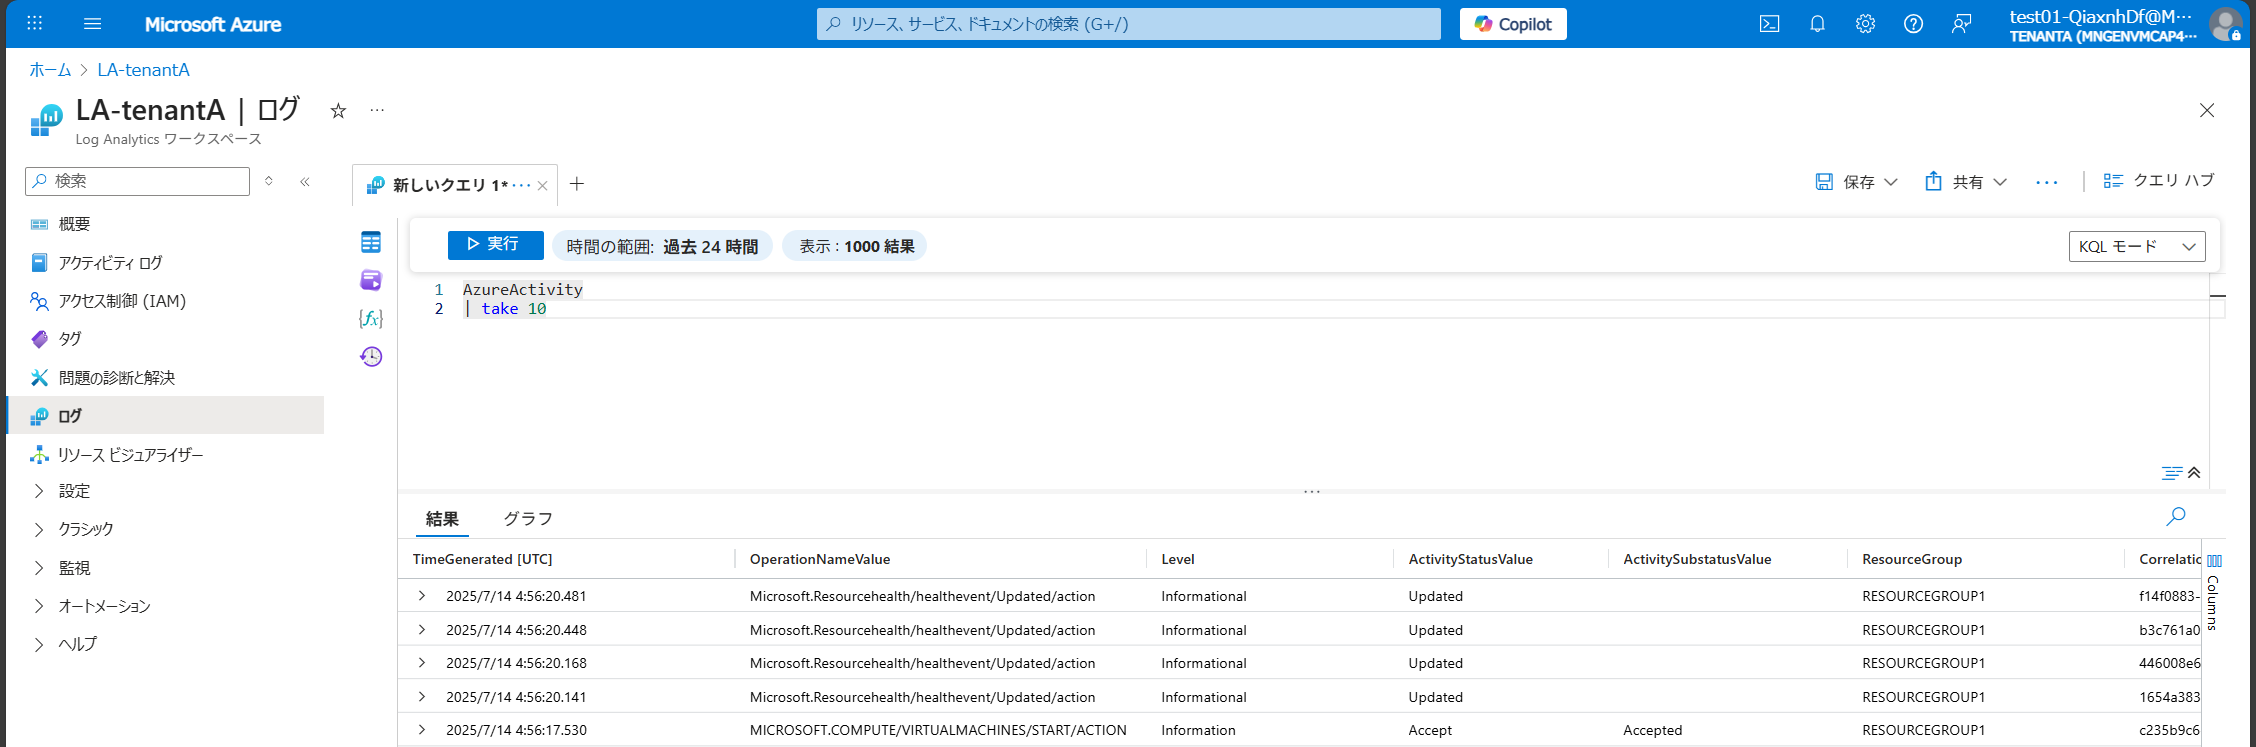Open the Azure apps grid launcher
Screen dimensions: 2256x747
[34, 23]
